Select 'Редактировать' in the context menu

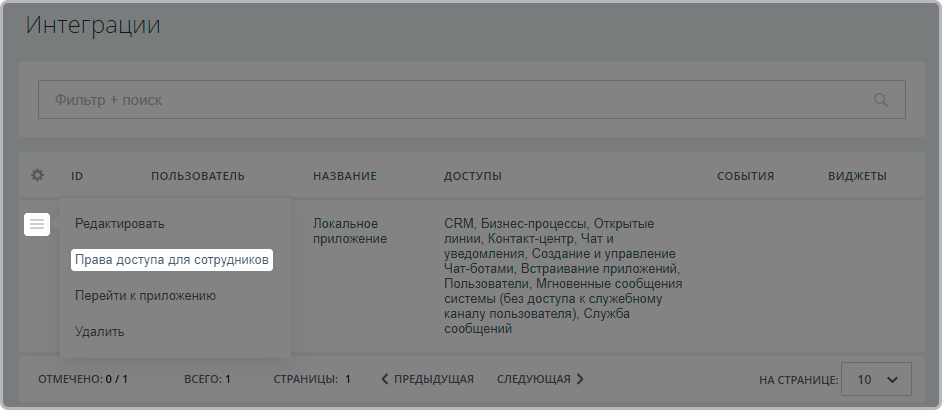pyautogui.click(x=119, y=224)
